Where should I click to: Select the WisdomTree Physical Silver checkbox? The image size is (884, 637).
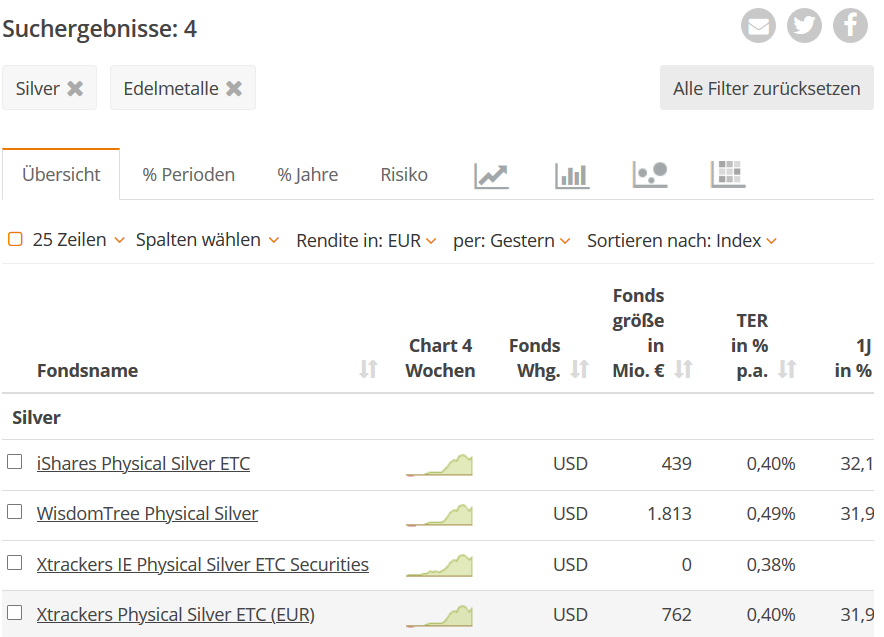(15, 512)
